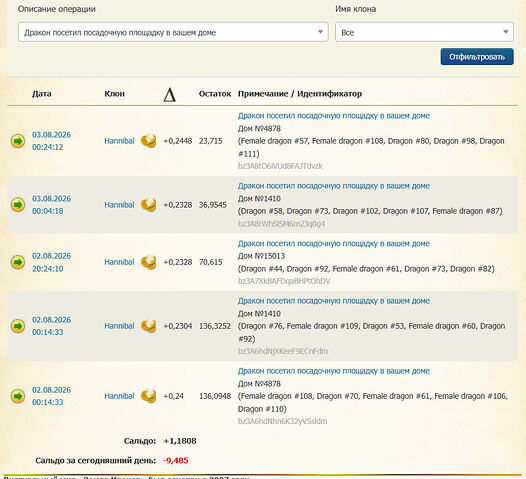The height and width of the screenshot is (479, 526).
Task: Click gold coins icon next to +0,2448
Action: (x=148, y=141)
